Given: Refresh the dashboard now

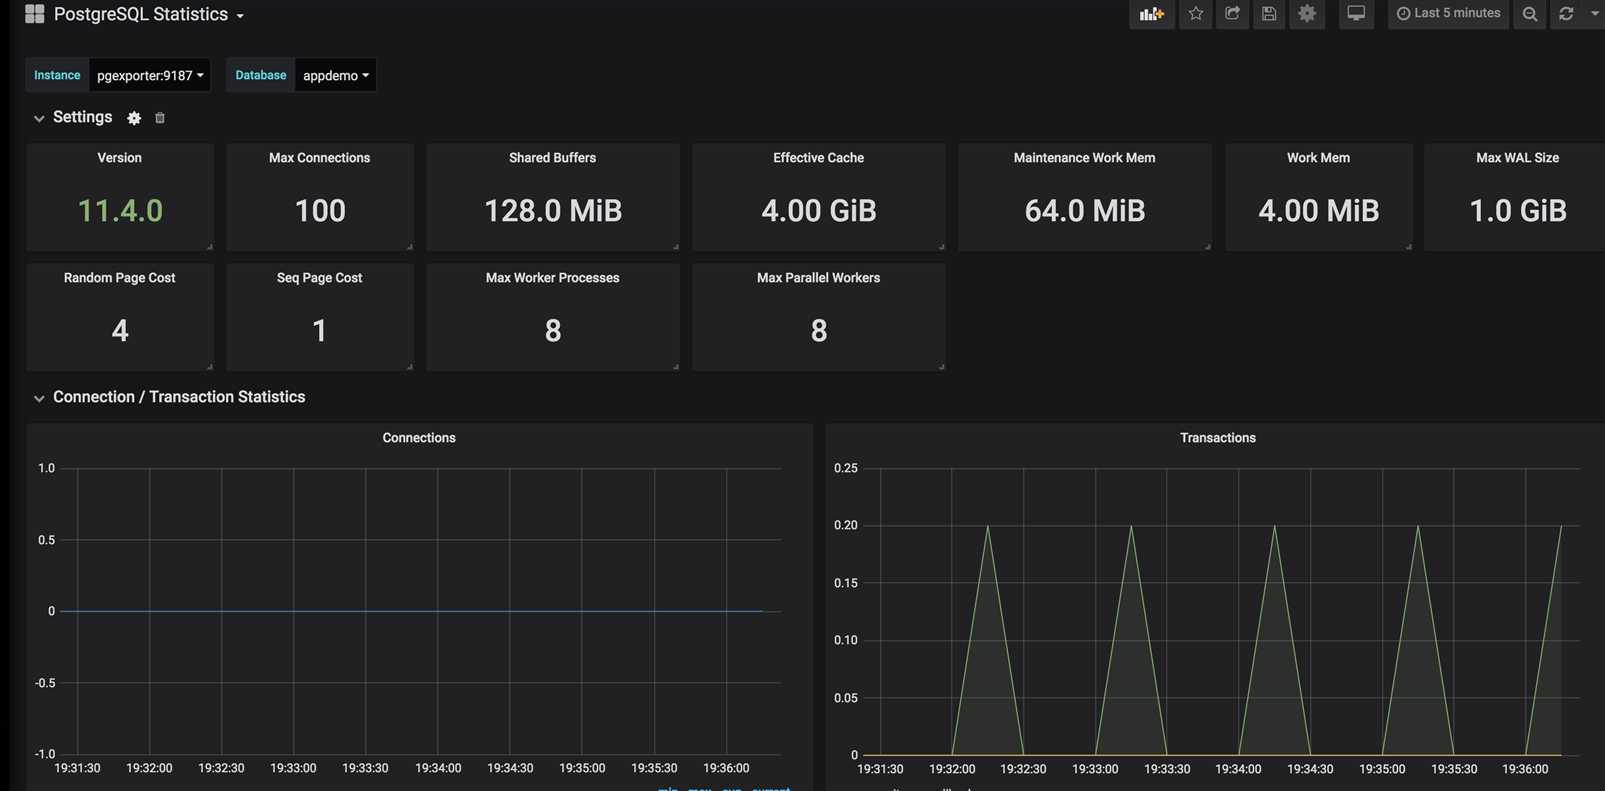Looking at the screenshot, I should point(1566,14).
